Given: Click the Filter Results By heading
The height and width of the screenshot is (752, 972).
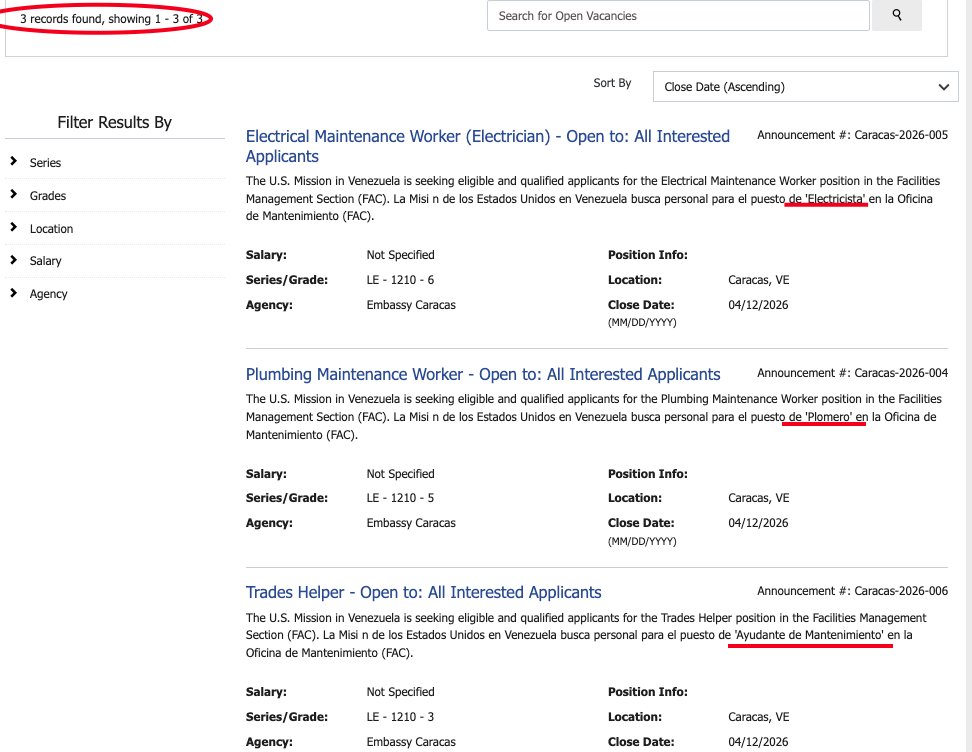Looking at the screenshot, I should coord(115,123).
